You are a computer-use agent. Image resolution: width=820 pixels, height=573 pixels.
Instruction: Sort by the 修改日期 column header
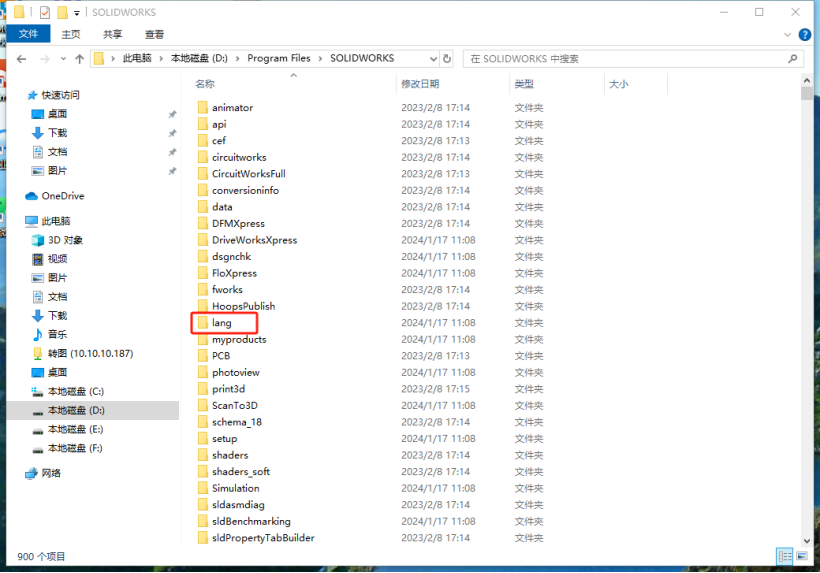420,84
